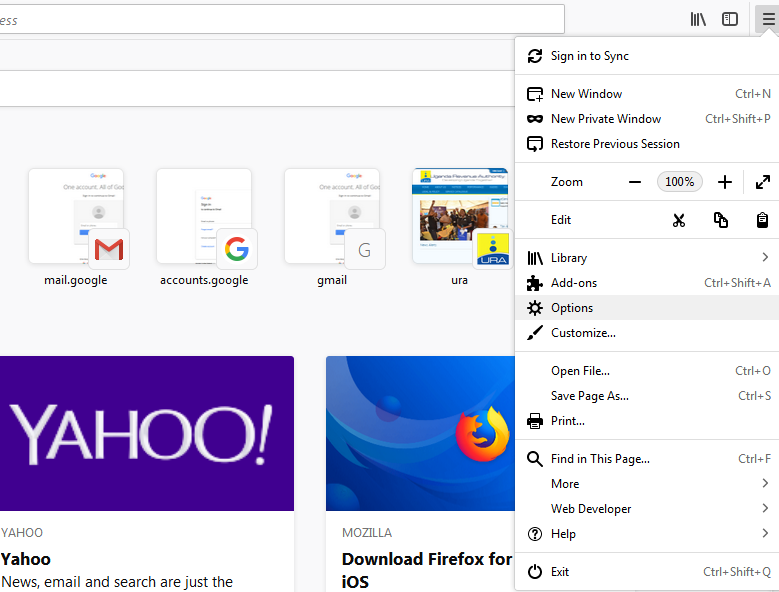Expand the Web Developer submenu arrow
The width and height of the screenshot is (779, 592).
[765, 508]
